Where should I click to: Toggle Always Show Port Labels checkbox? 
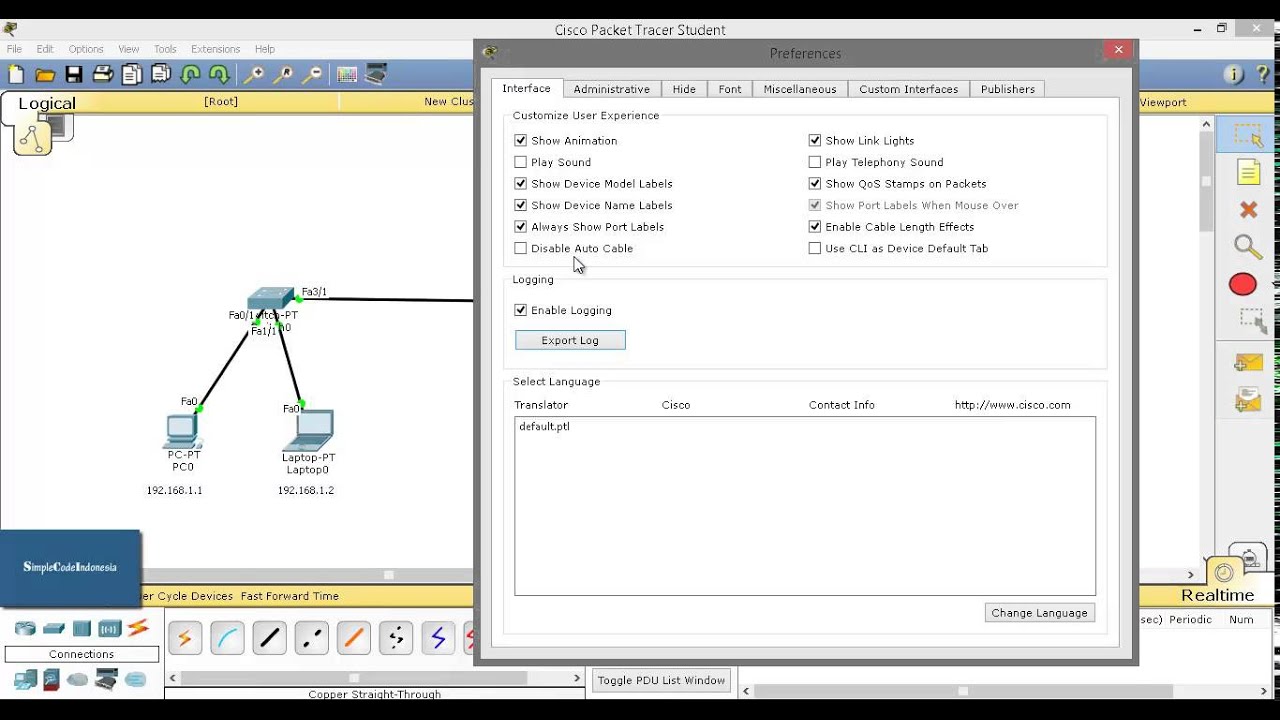[x=520, y=227]
